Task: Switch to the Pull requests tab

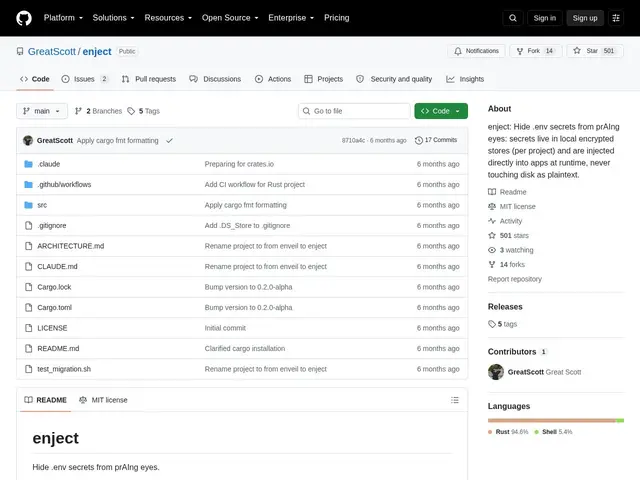Action: (149, 79)
